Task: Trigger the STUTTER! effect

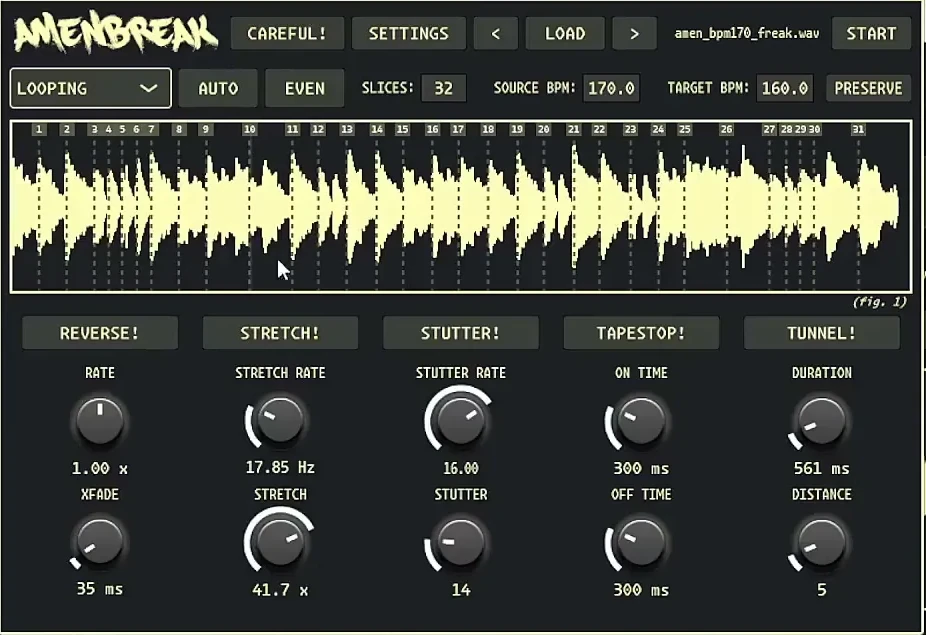Action: pos(461,333)
